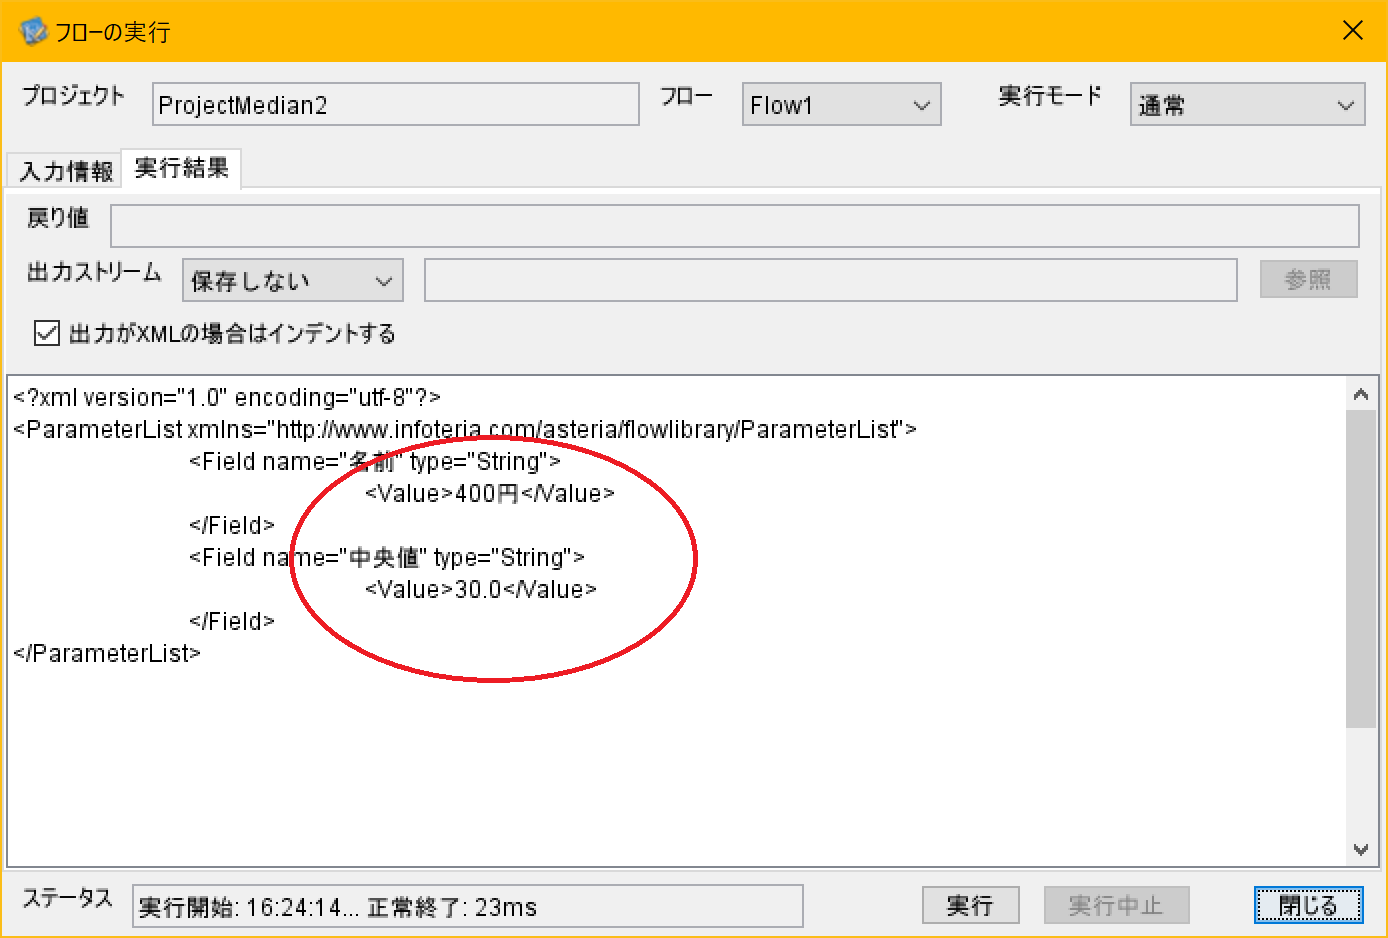Click the Value 30.0 line
The image size is (1388, 938).
(481, 589)
